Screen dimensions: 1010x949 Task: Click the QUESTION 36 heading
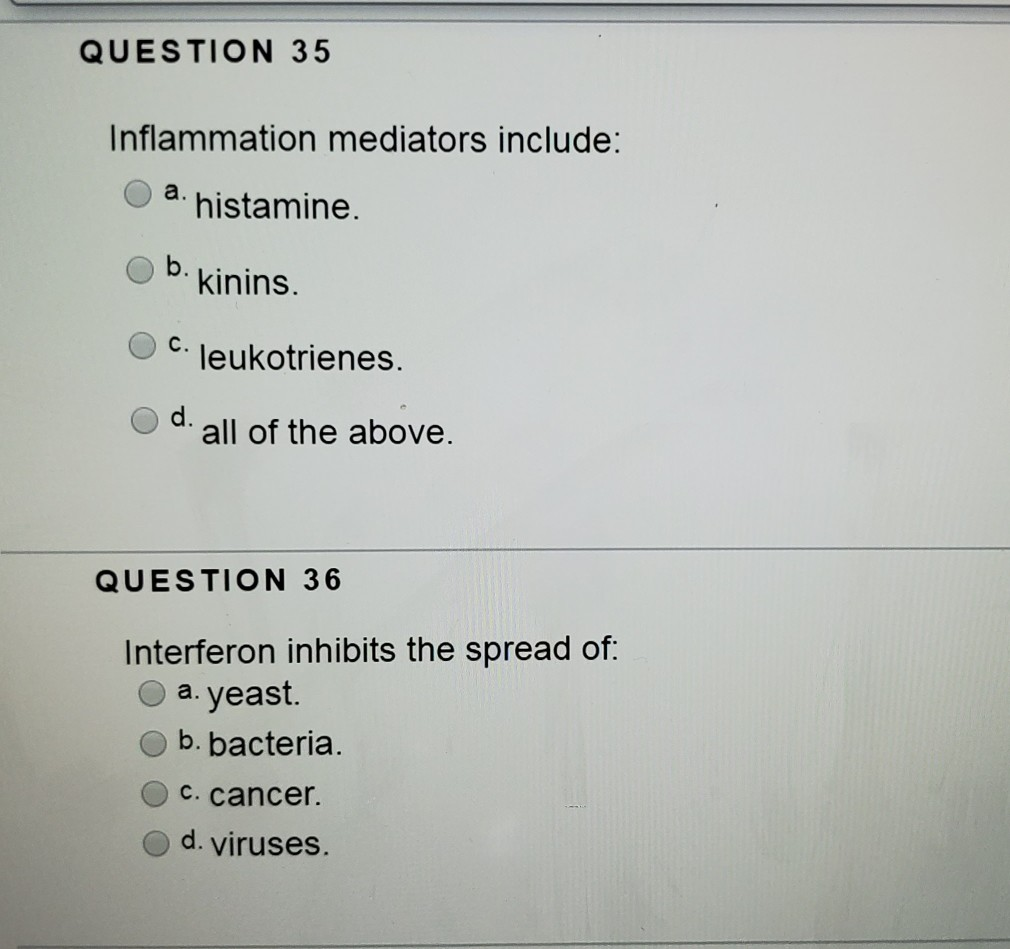(215, 580)
